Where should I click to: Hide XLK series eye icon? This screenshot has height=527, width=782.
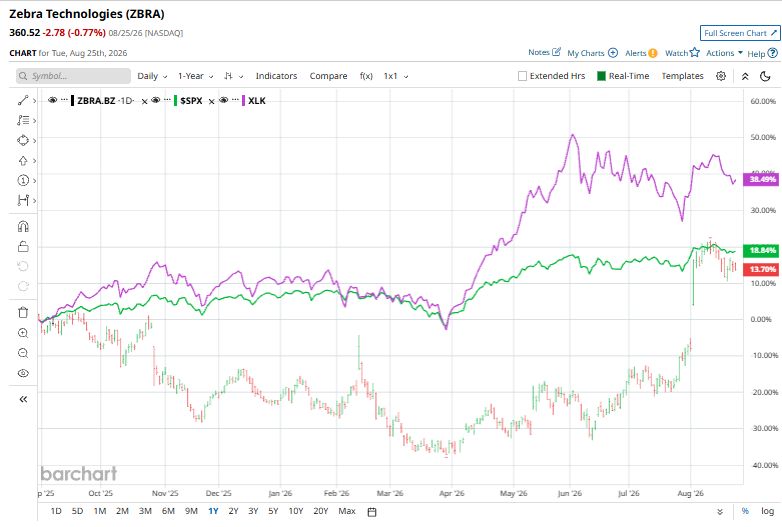coord(223,100)
